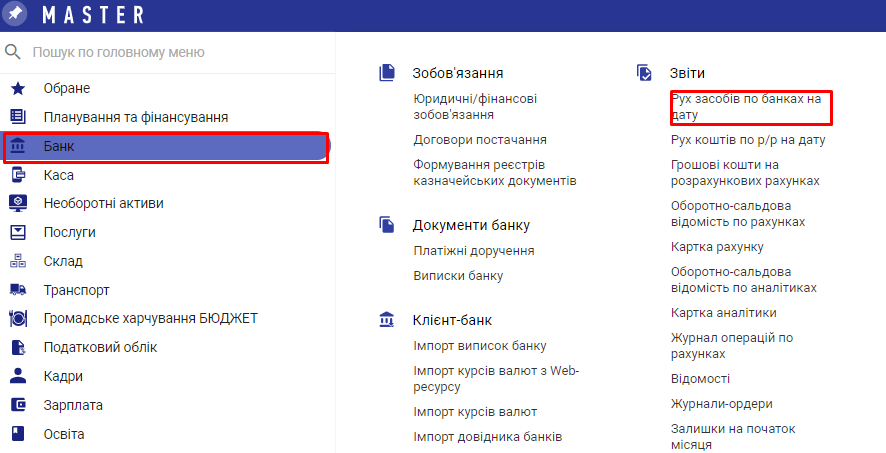886x453 pixels.
Task: Click the Кадри person icon
Action: click(x=17, y=376)
